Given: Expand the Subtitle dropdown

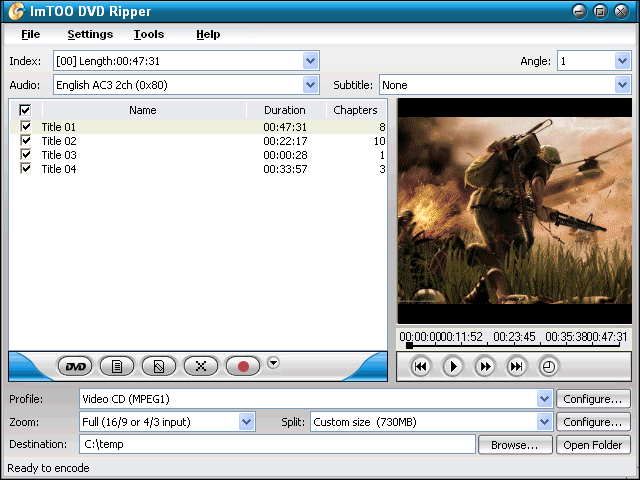Looking at the screenshot, I should click(622, 85).
